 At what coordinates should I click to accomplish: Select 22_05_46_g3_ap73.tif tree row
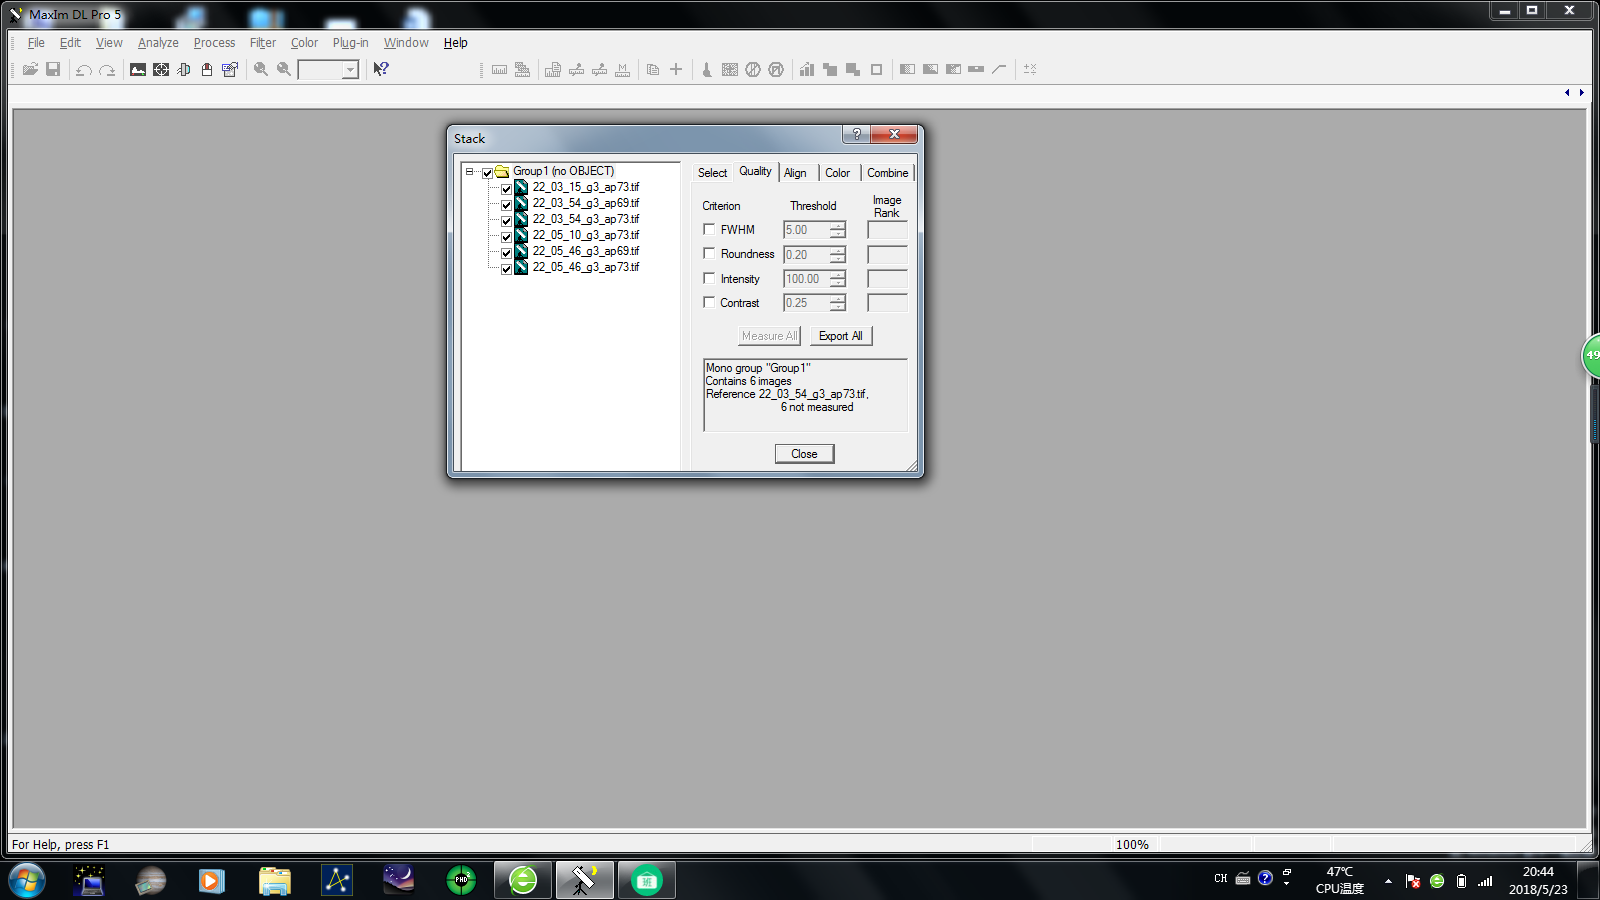pos(586,267)
